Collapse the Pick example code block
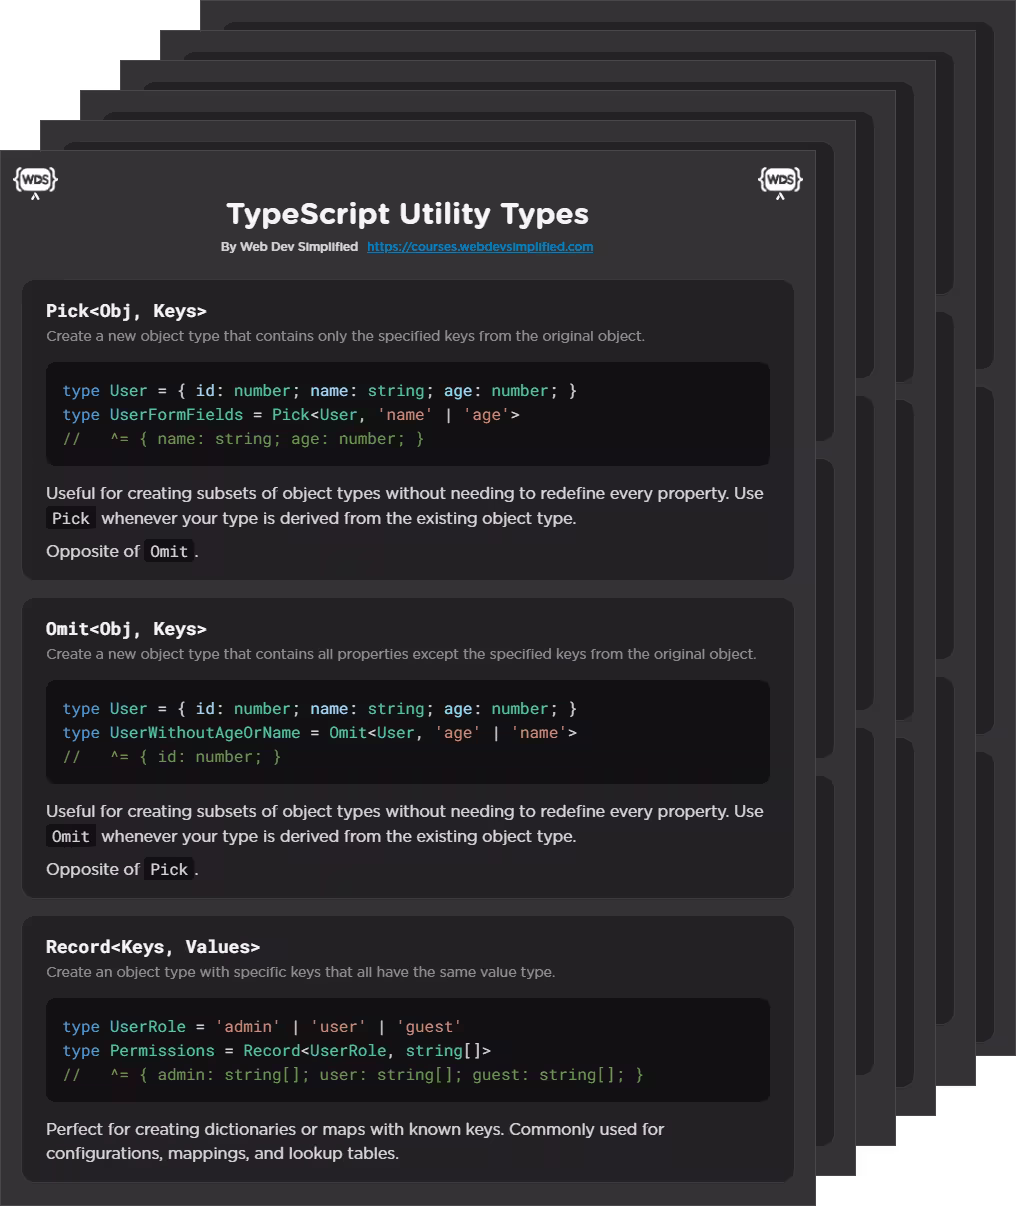 coord(407,414)
